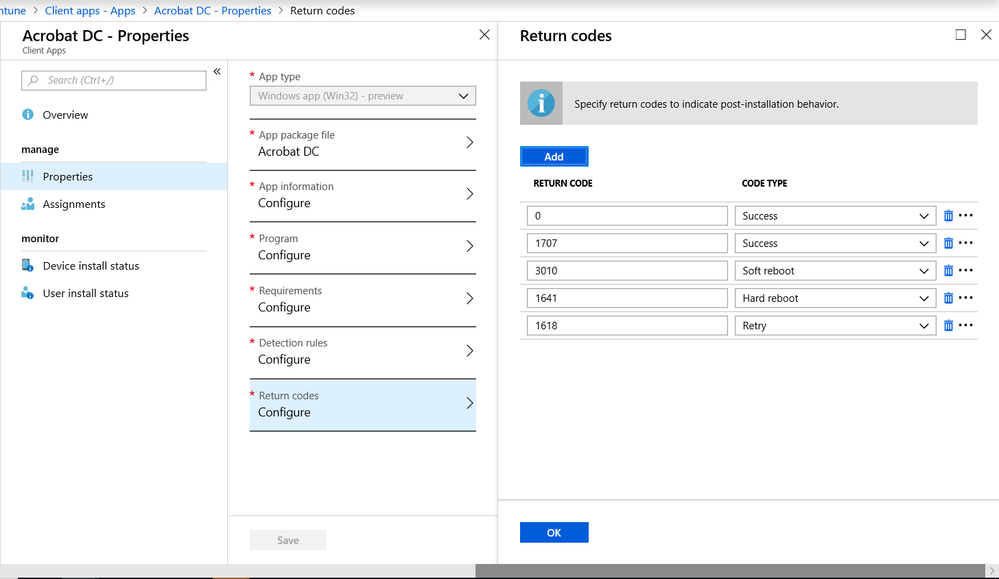Edit the return code 1707 field
The image size is (999, 579).
click(x=627, y=243)
